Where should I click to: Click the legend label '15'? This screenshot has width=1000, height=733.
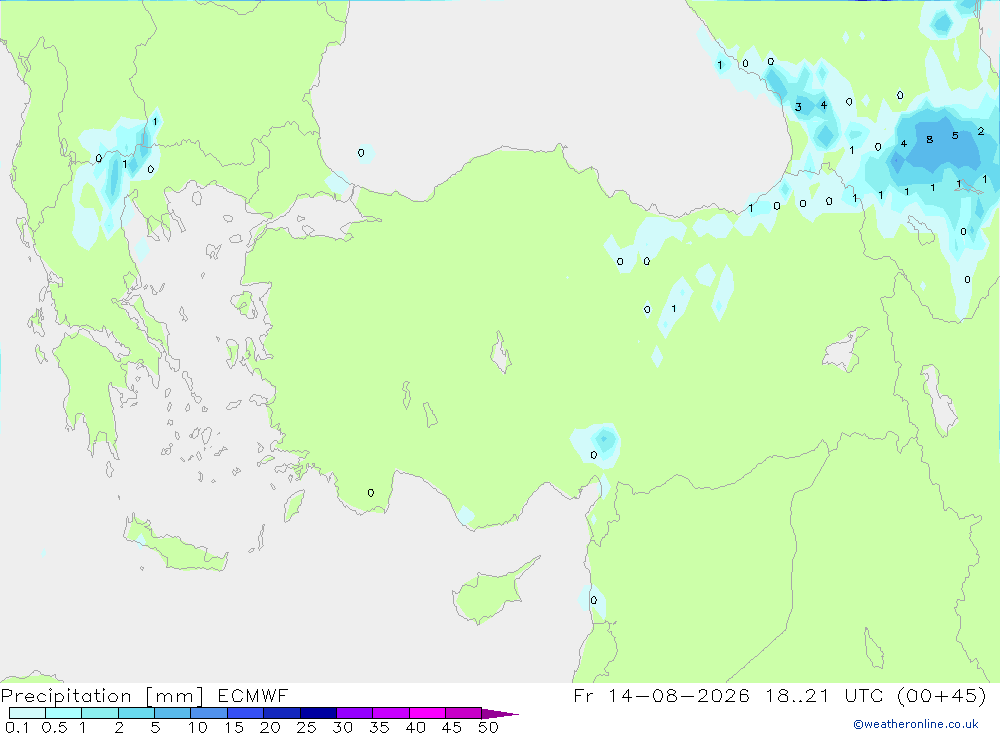(234, 727)
